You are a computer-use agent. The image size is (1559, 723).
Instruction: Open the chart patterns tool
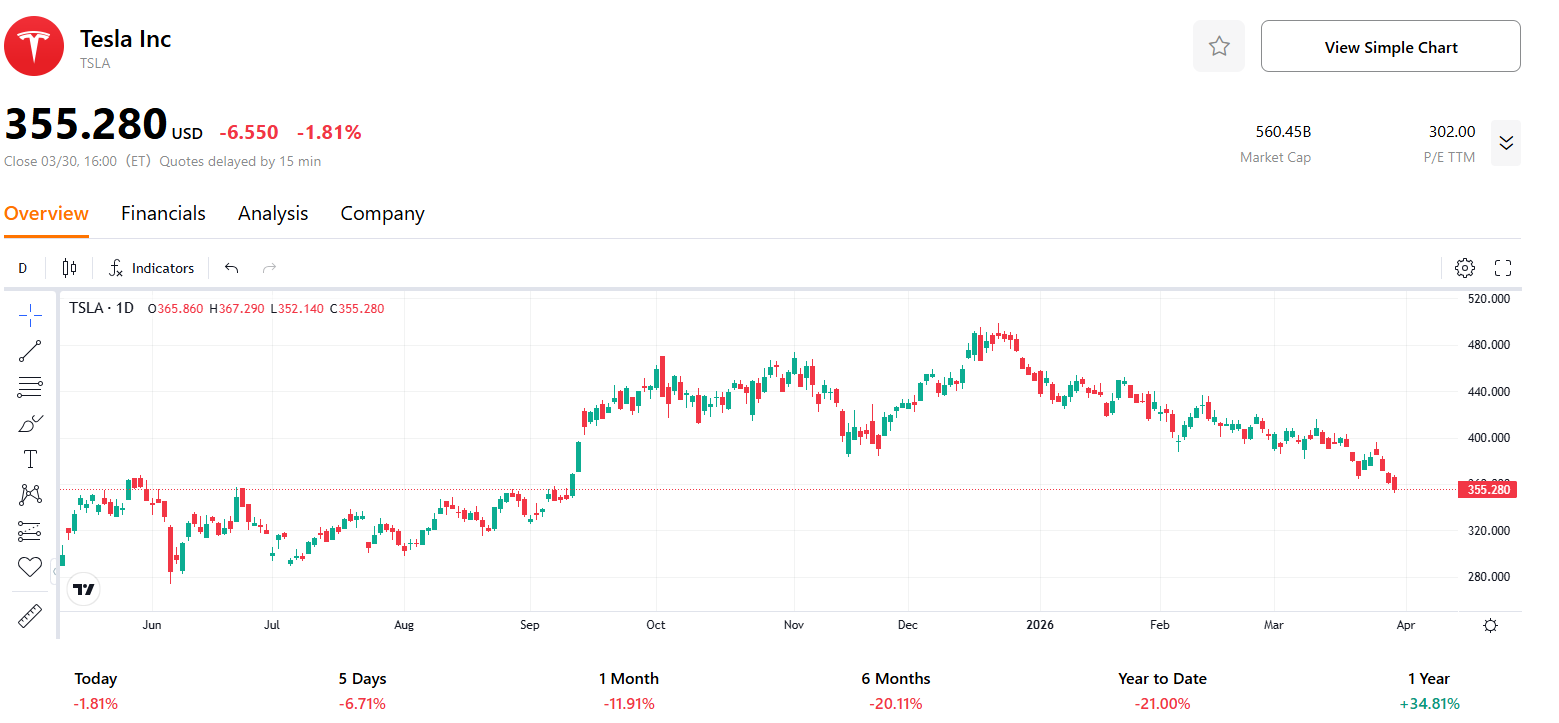(x=30, y=495)
